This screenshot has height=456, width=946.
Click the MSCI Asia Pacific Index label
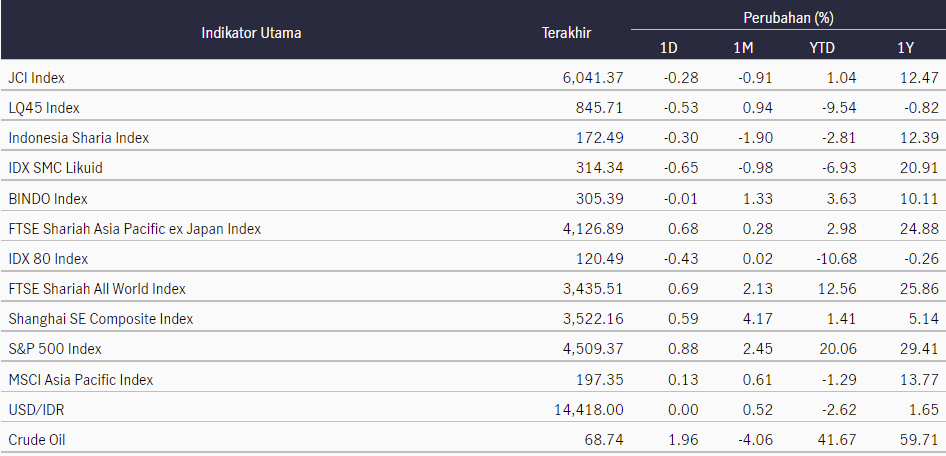click(x=81, y=379)
